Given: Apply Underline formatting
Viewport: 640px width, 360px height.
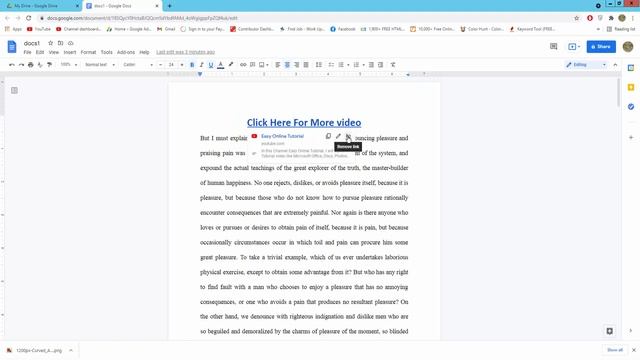Looking at the screenshot, I should pos(211,65).
